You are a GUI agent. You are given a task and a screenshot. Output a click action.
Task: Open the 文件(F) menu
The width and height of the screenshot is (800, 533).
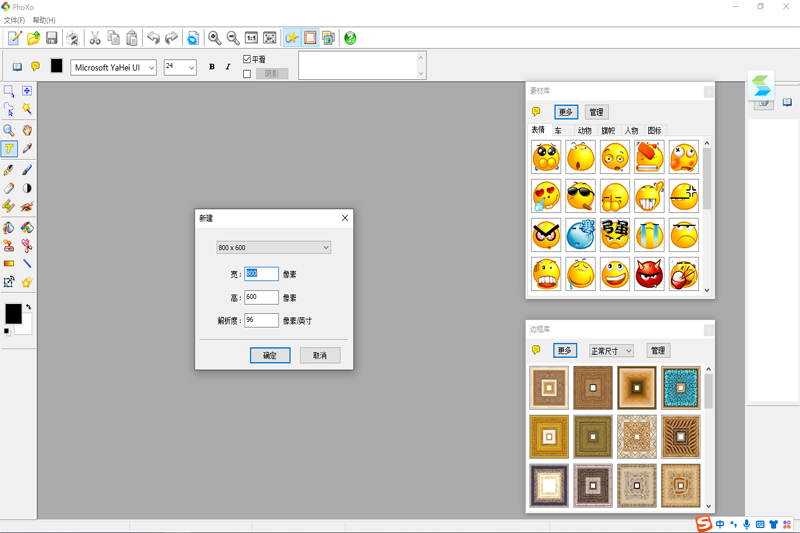coord(14,20)
